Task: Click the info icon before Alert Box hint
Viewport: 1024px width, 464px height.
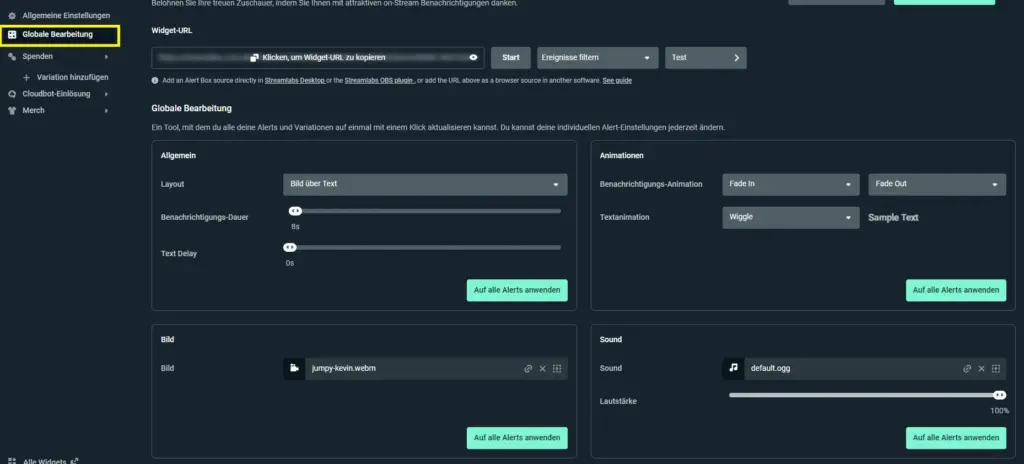Action: click(x=155, y=80)
